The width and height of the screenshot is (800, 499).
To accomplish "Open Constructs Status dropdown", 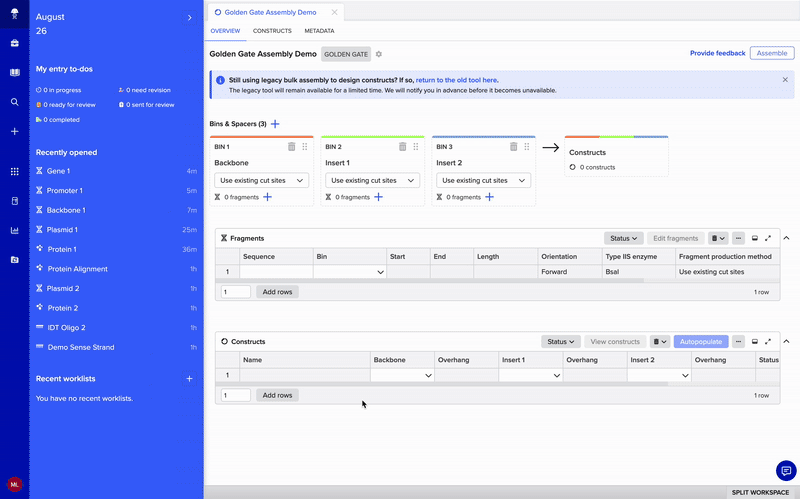I will tap(561, 342).
